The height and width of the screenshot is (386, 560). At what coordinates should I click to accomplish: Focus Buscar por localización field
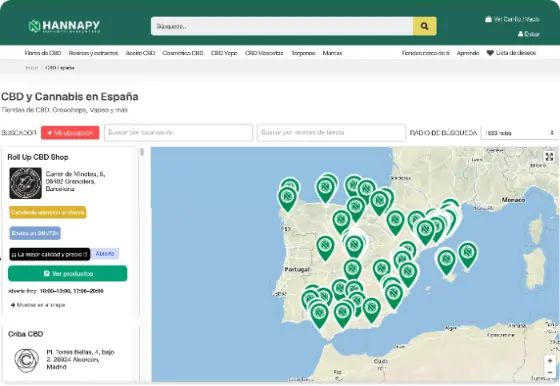pos(178,132)
